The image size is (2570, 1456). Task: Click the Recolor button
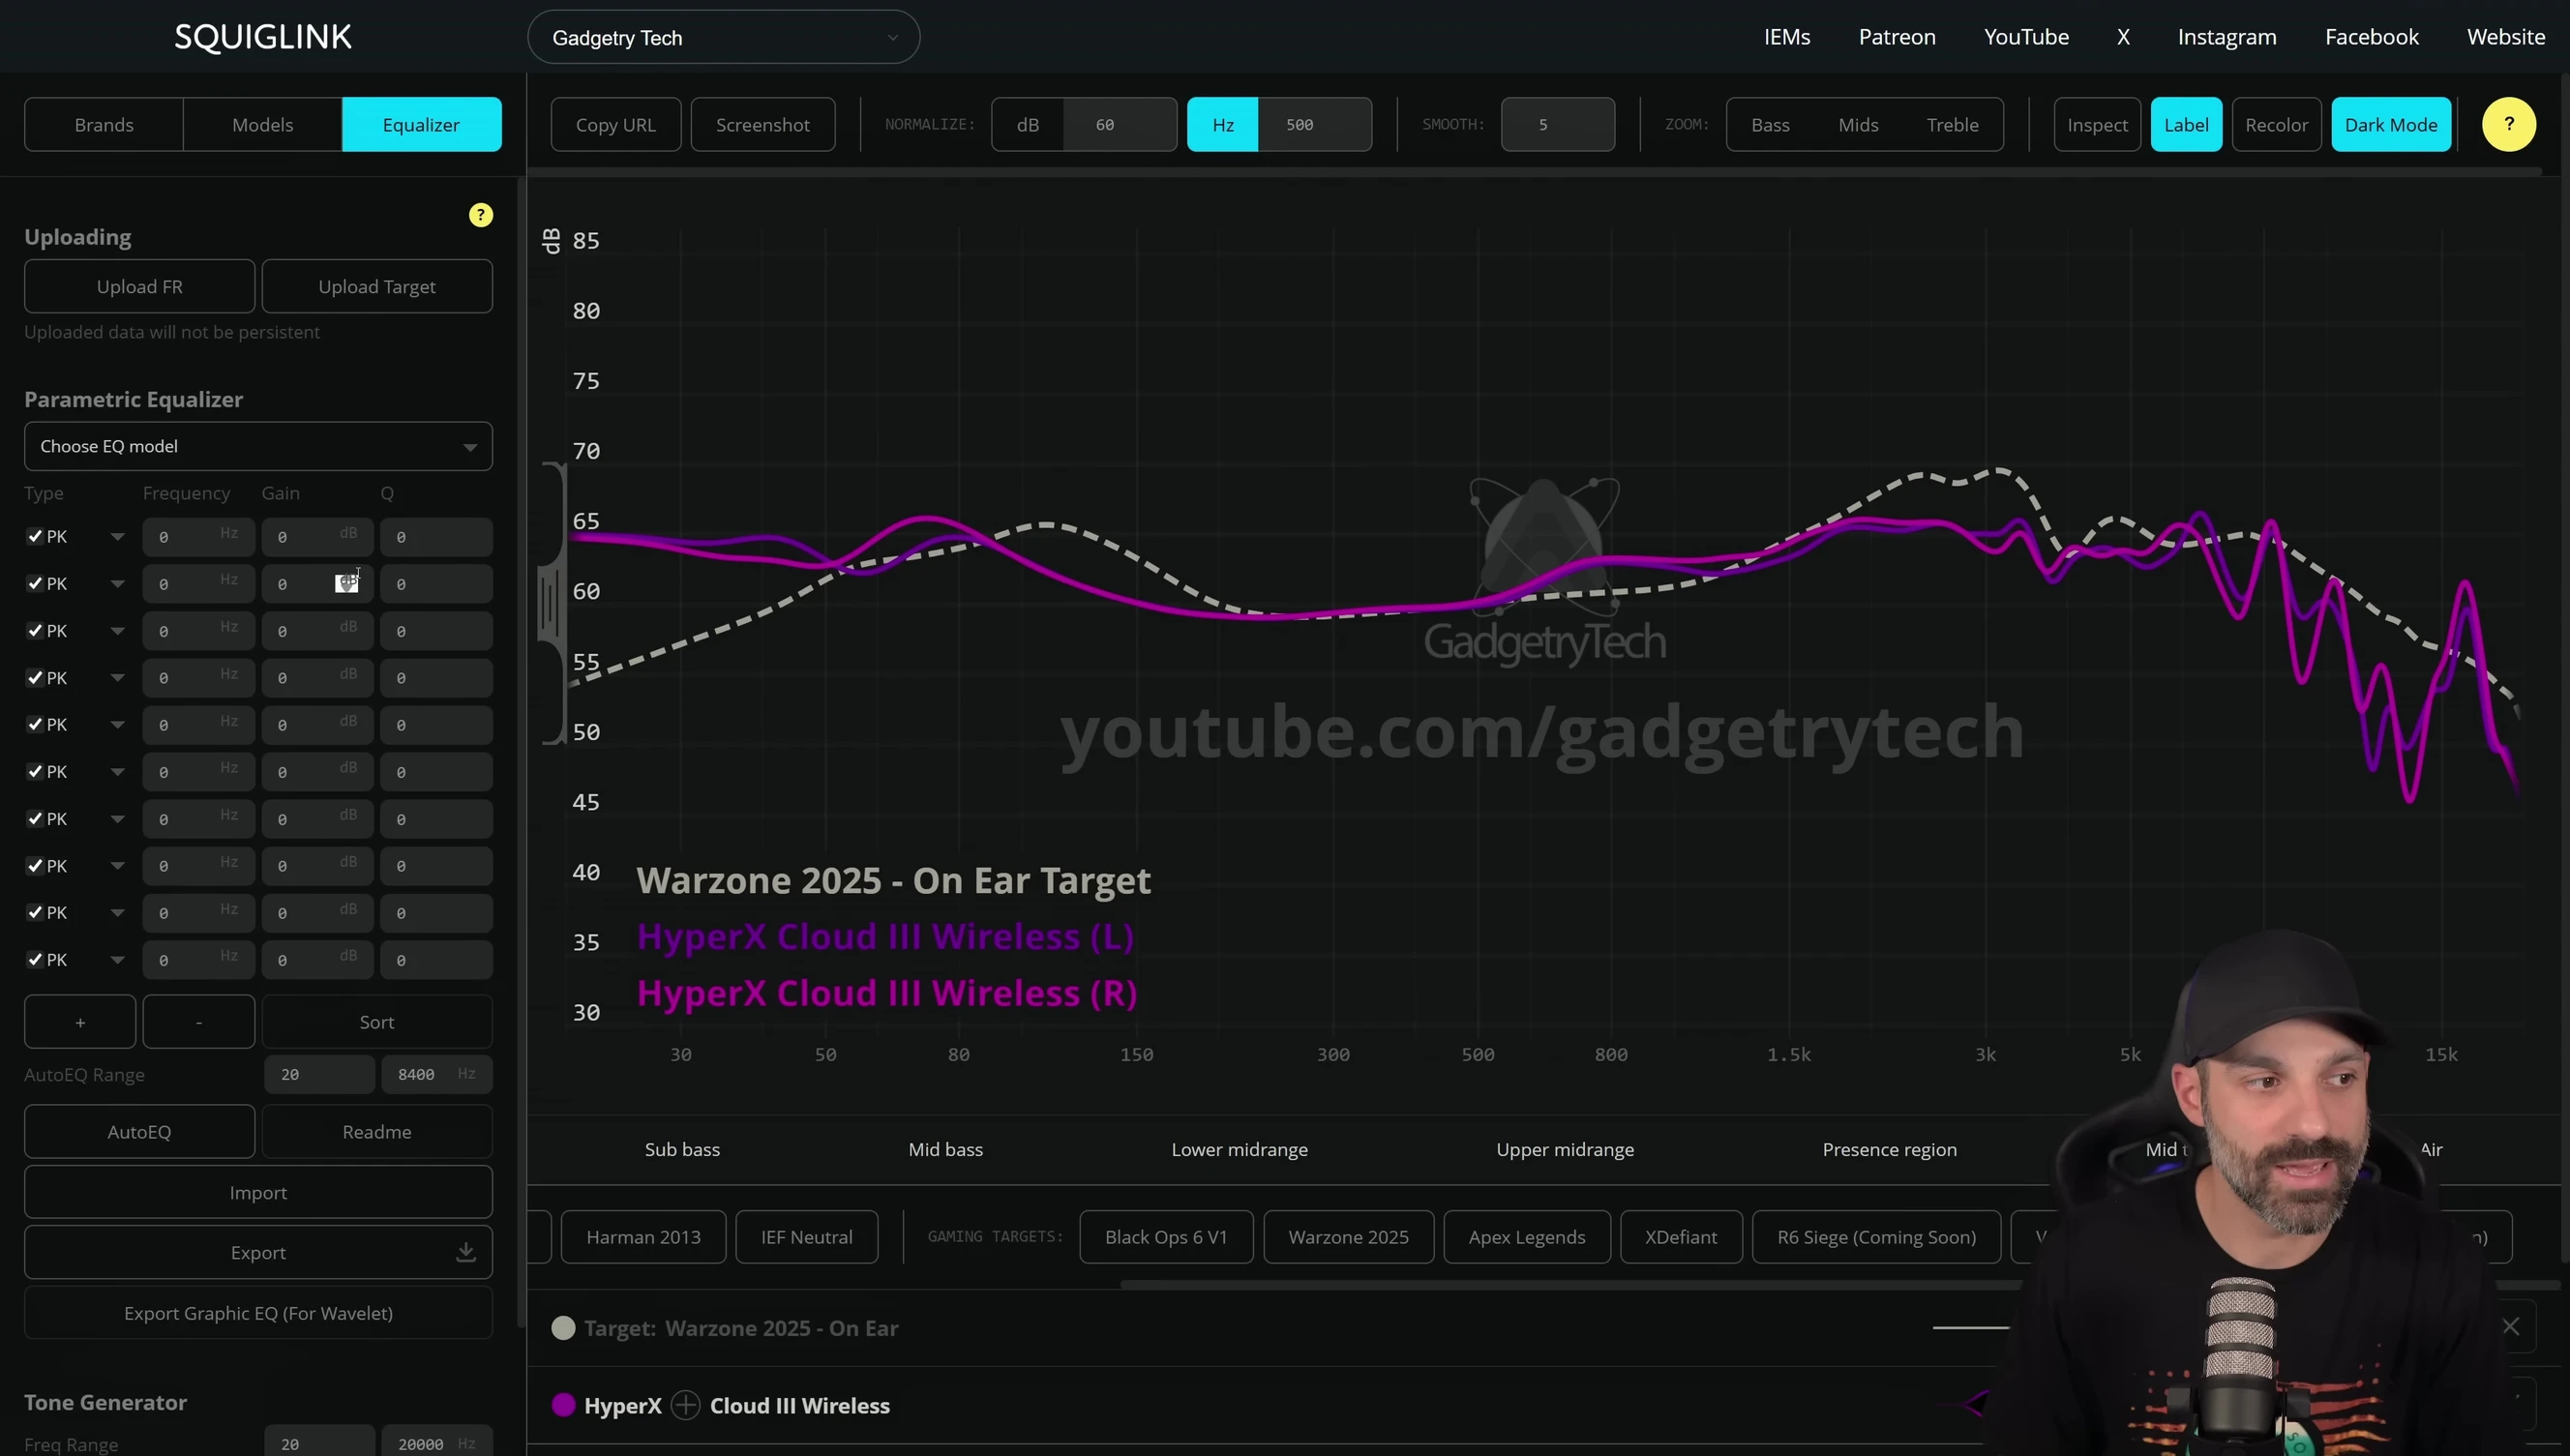tap(2276, 124)
